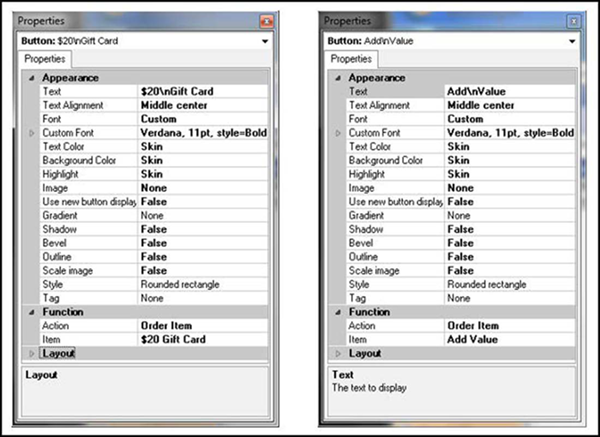Collapse Appearance section in Add Value panel
Image resolution: width=600 pixels, height=437 pixels.
point(338,78)
